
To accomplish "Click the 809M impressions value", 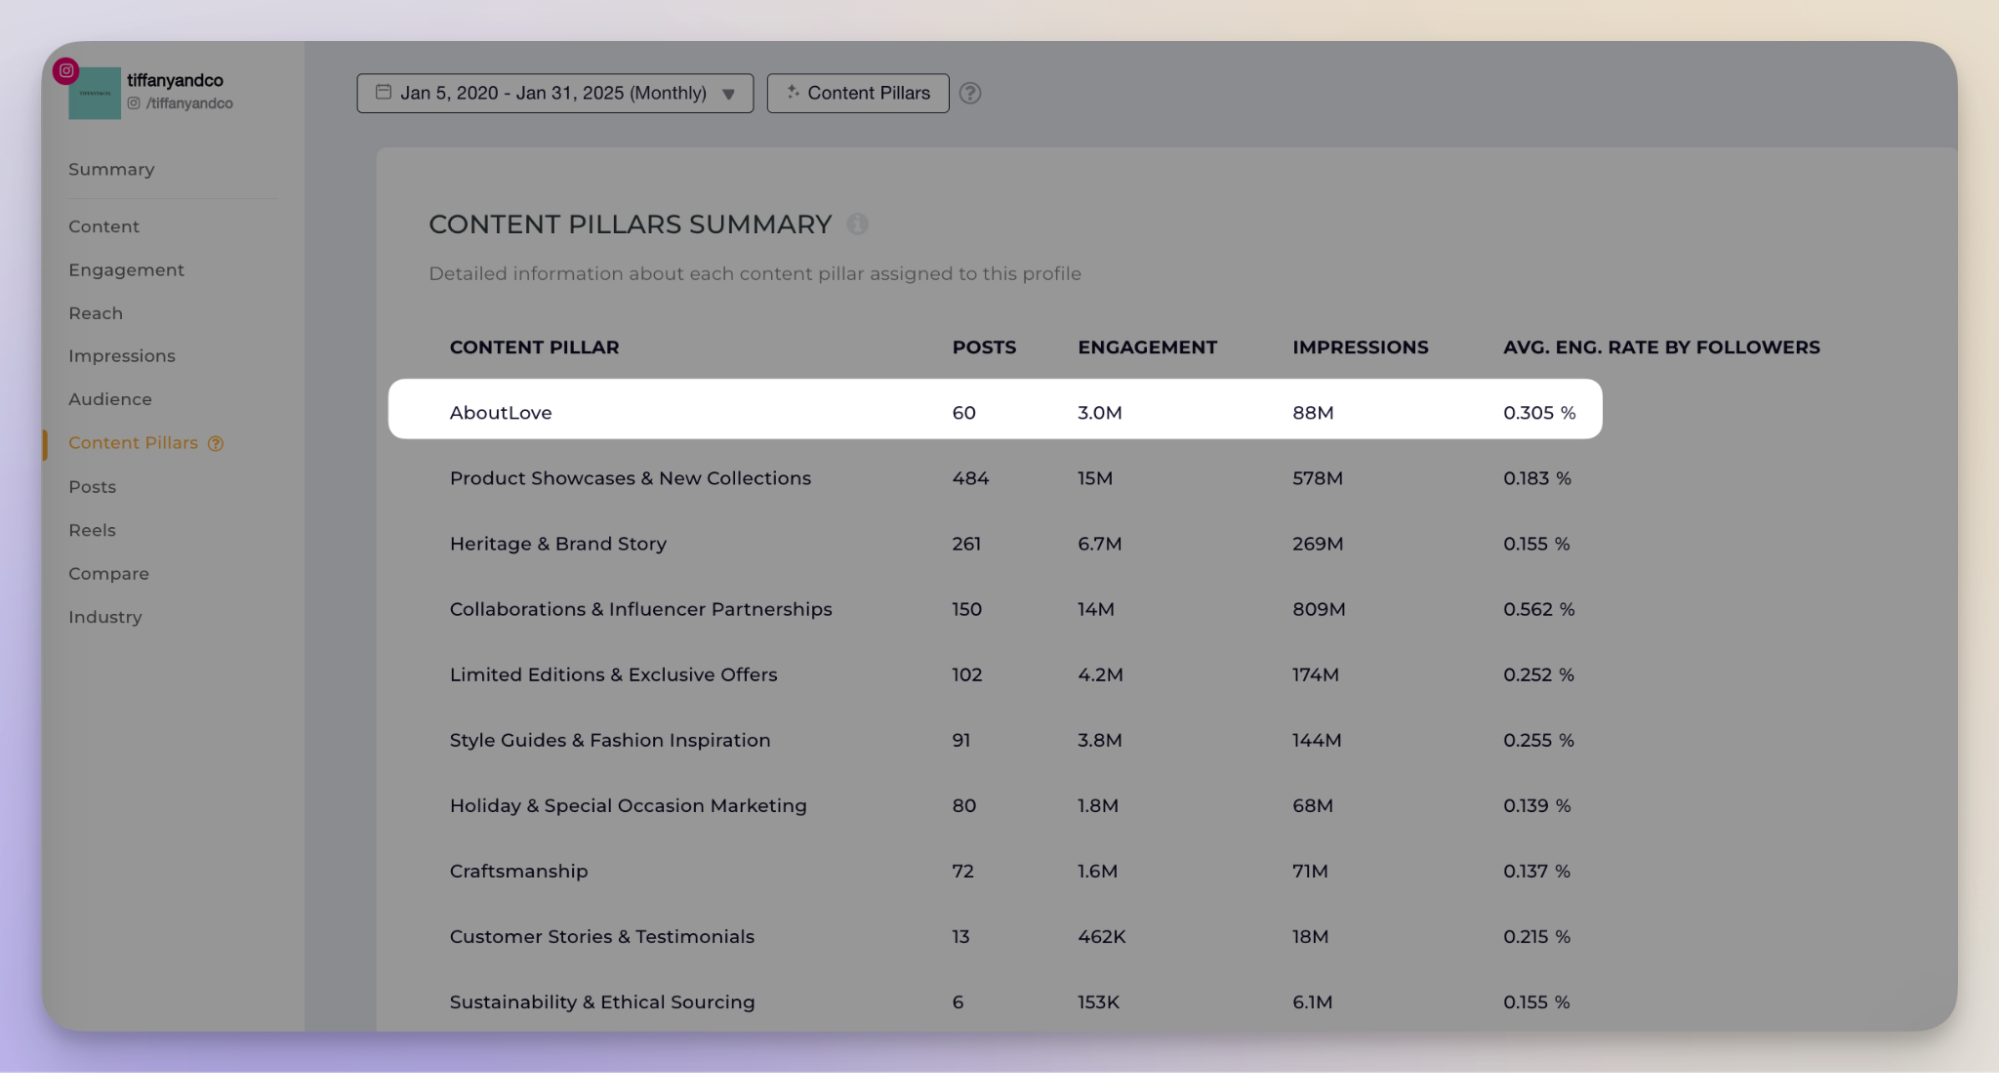I will 1319,609.
